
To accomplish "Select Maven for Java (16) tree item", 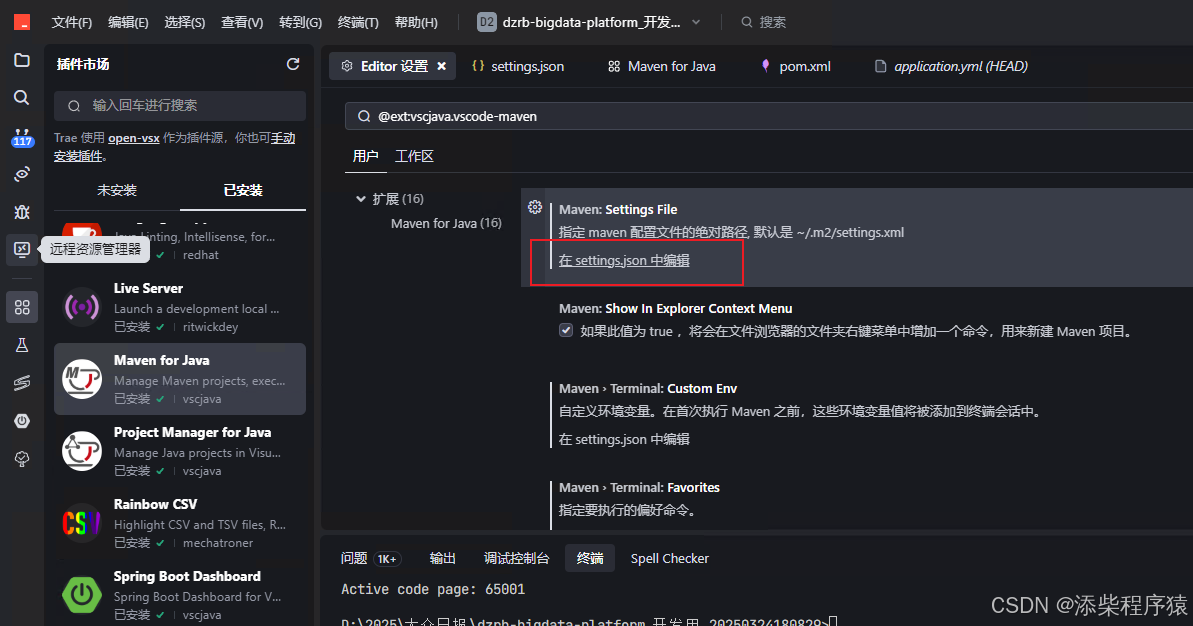I will pyautogui.click(x=446, y=223).
